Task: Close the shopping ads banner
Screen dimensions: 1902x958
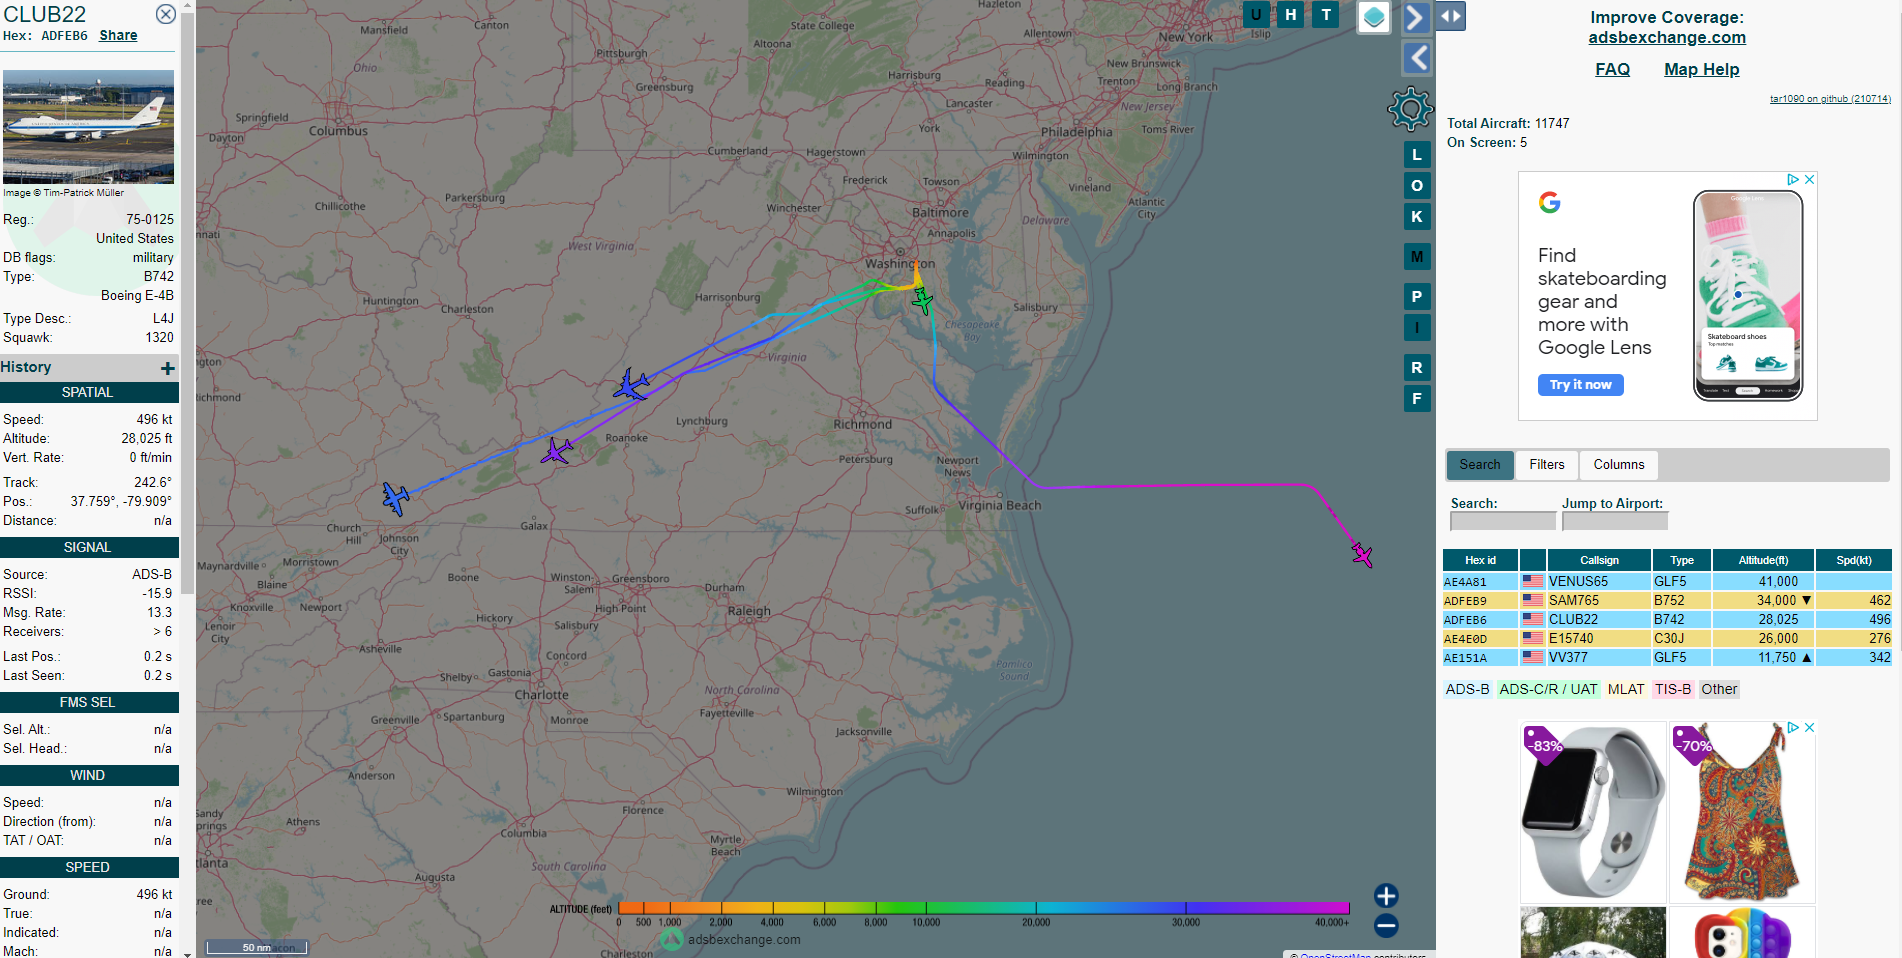Action: pyautogui.click(x=1809, y=727)
